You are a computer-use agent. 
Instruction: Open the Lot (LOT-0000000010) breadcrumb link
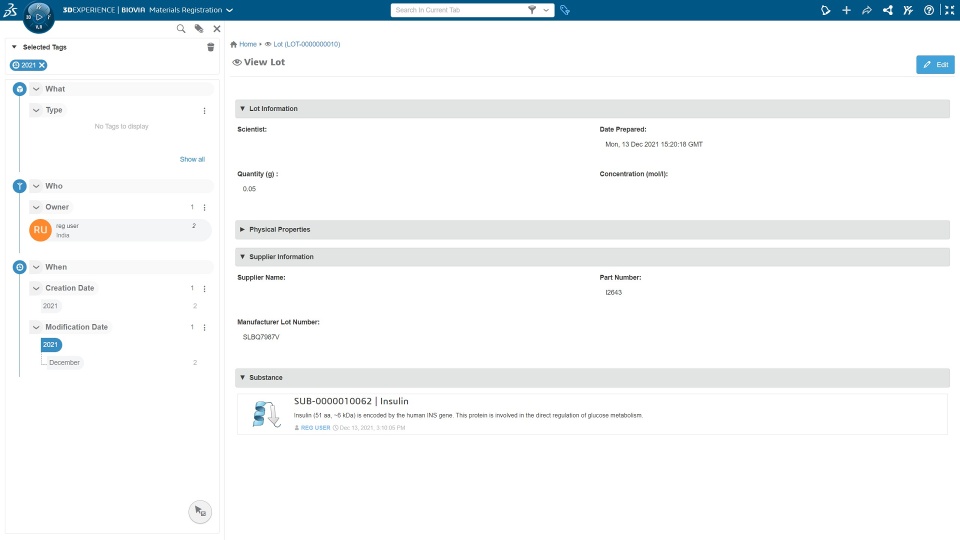point(307,44)
